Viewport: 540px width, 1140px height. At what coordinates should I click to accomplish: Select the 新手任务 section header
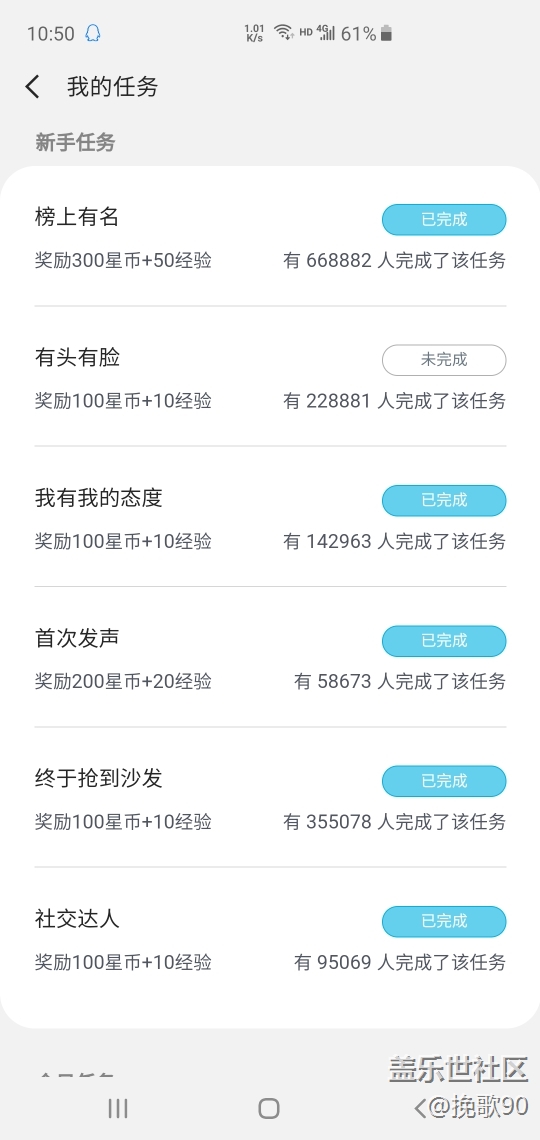pos(76,142)
